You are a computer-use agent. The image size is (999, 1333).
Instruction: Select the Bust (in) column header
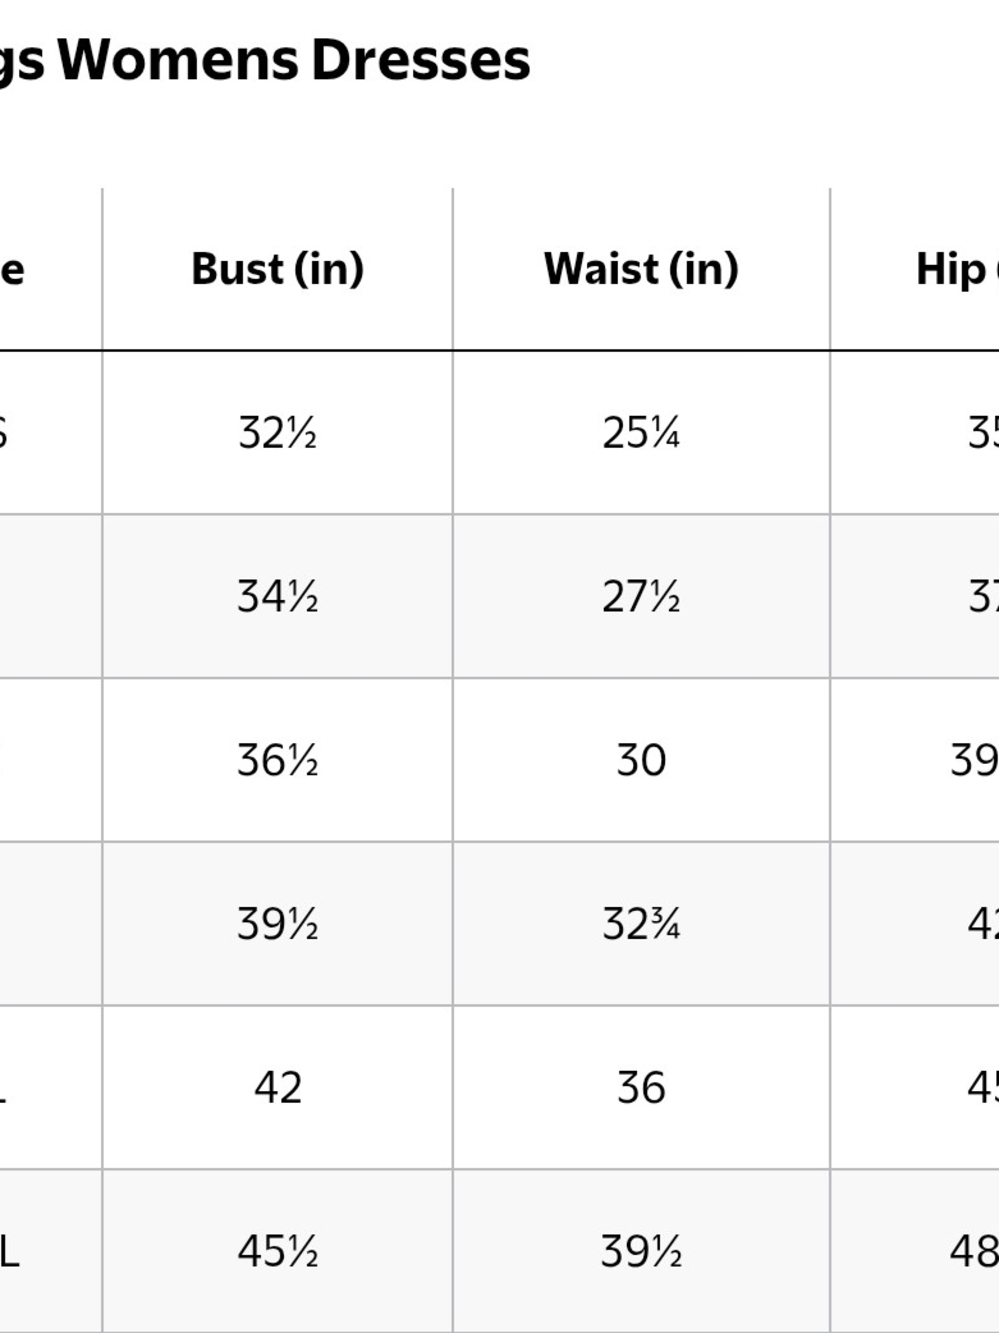277,269
